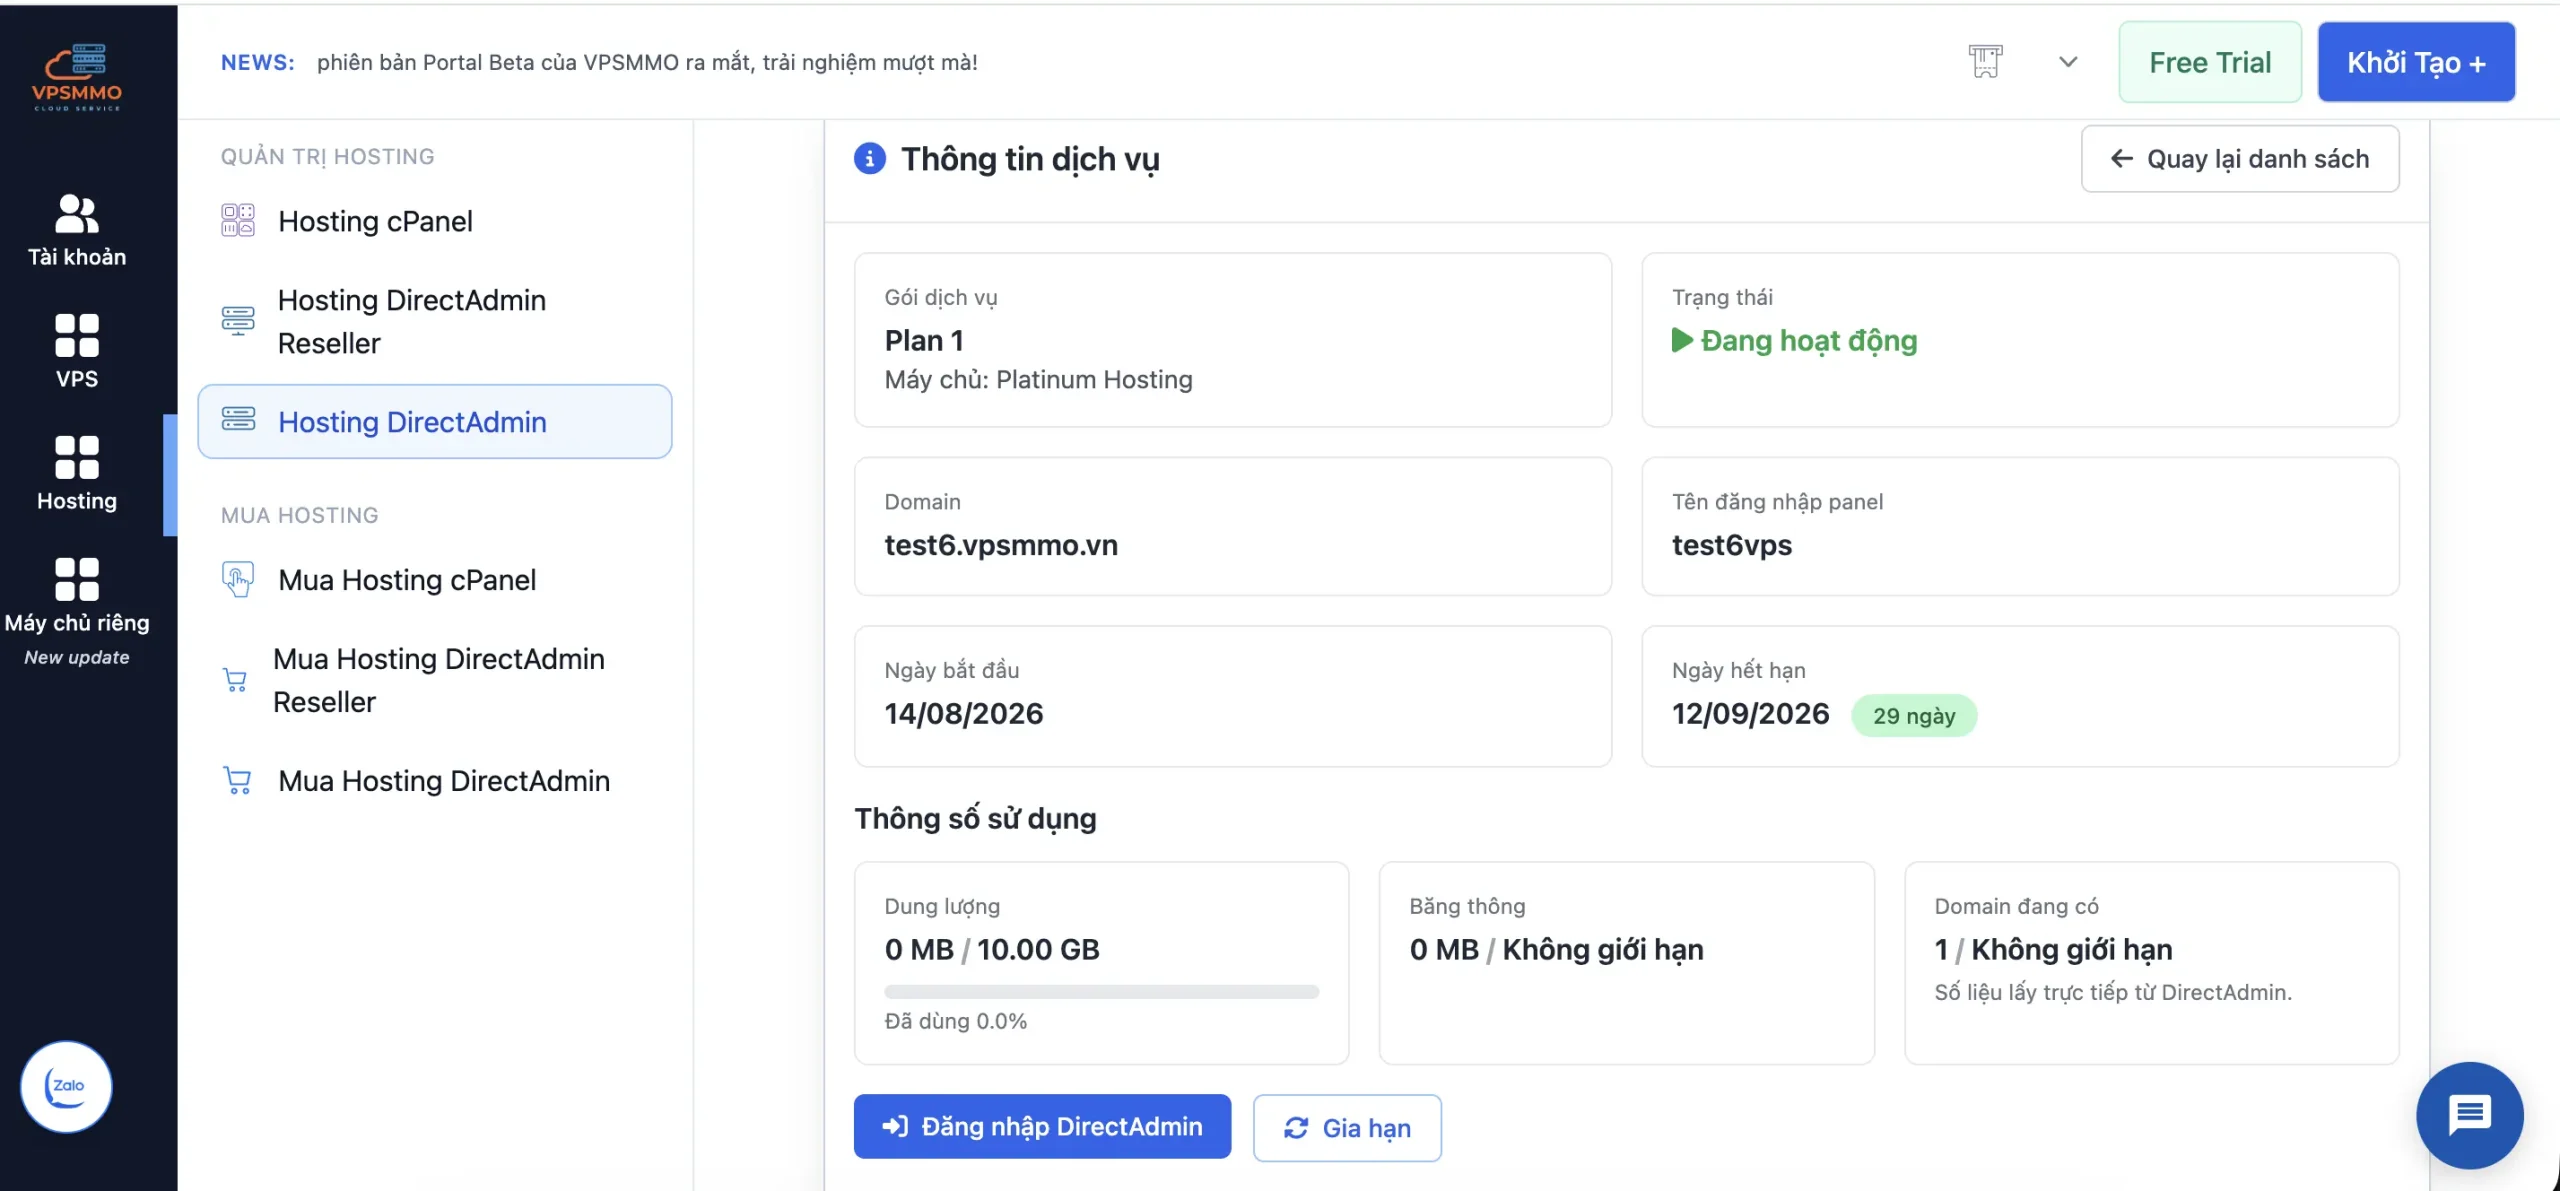This screenshot has height=1191, width=2560.
Task: Click the login arrow icon in DirectAdmin button
Action: click(x=894, y=1126)
